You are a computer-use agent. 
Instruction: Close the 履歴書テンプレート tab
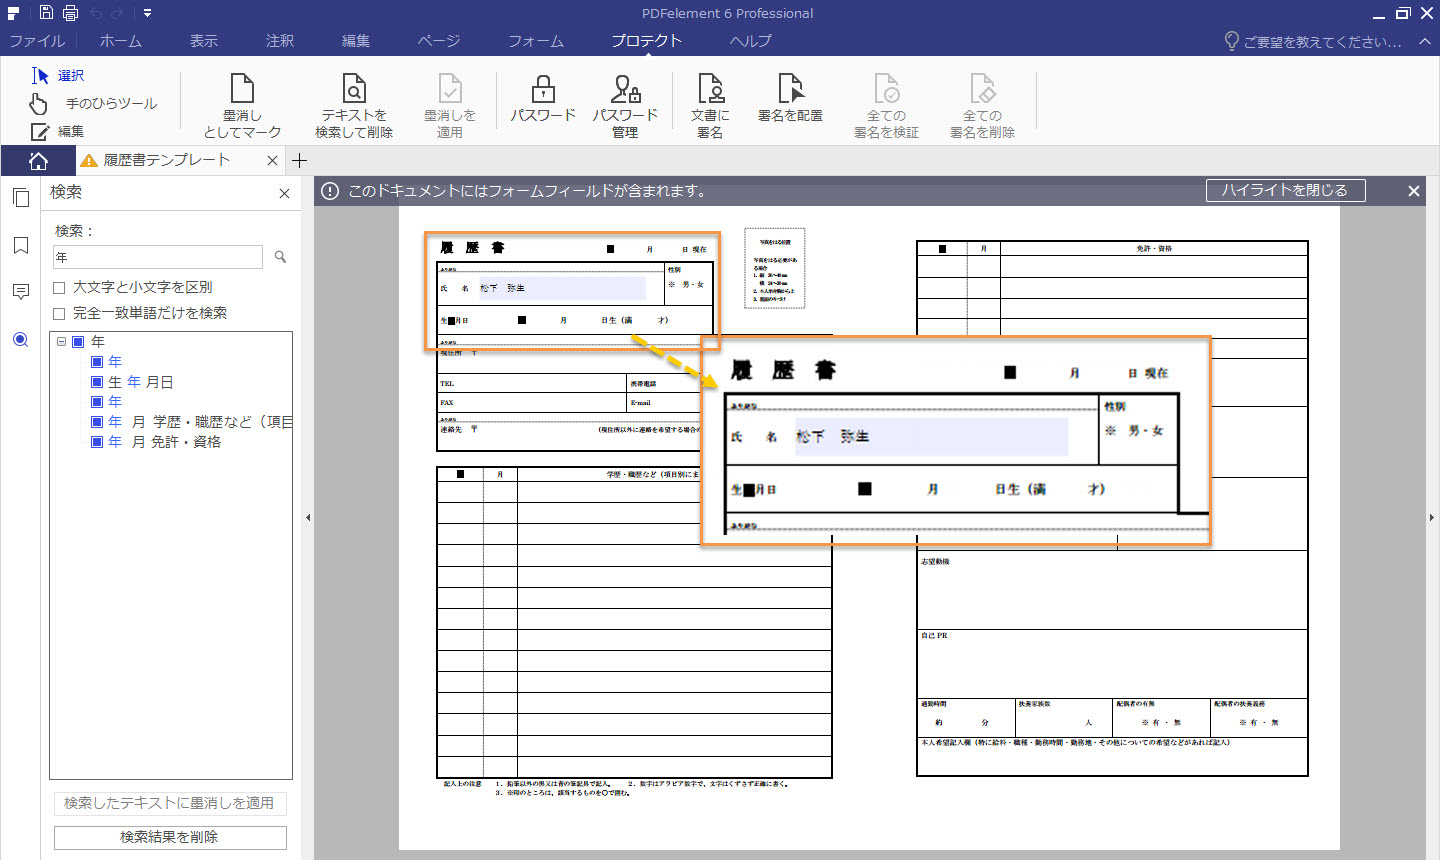(x=272, y=160)
